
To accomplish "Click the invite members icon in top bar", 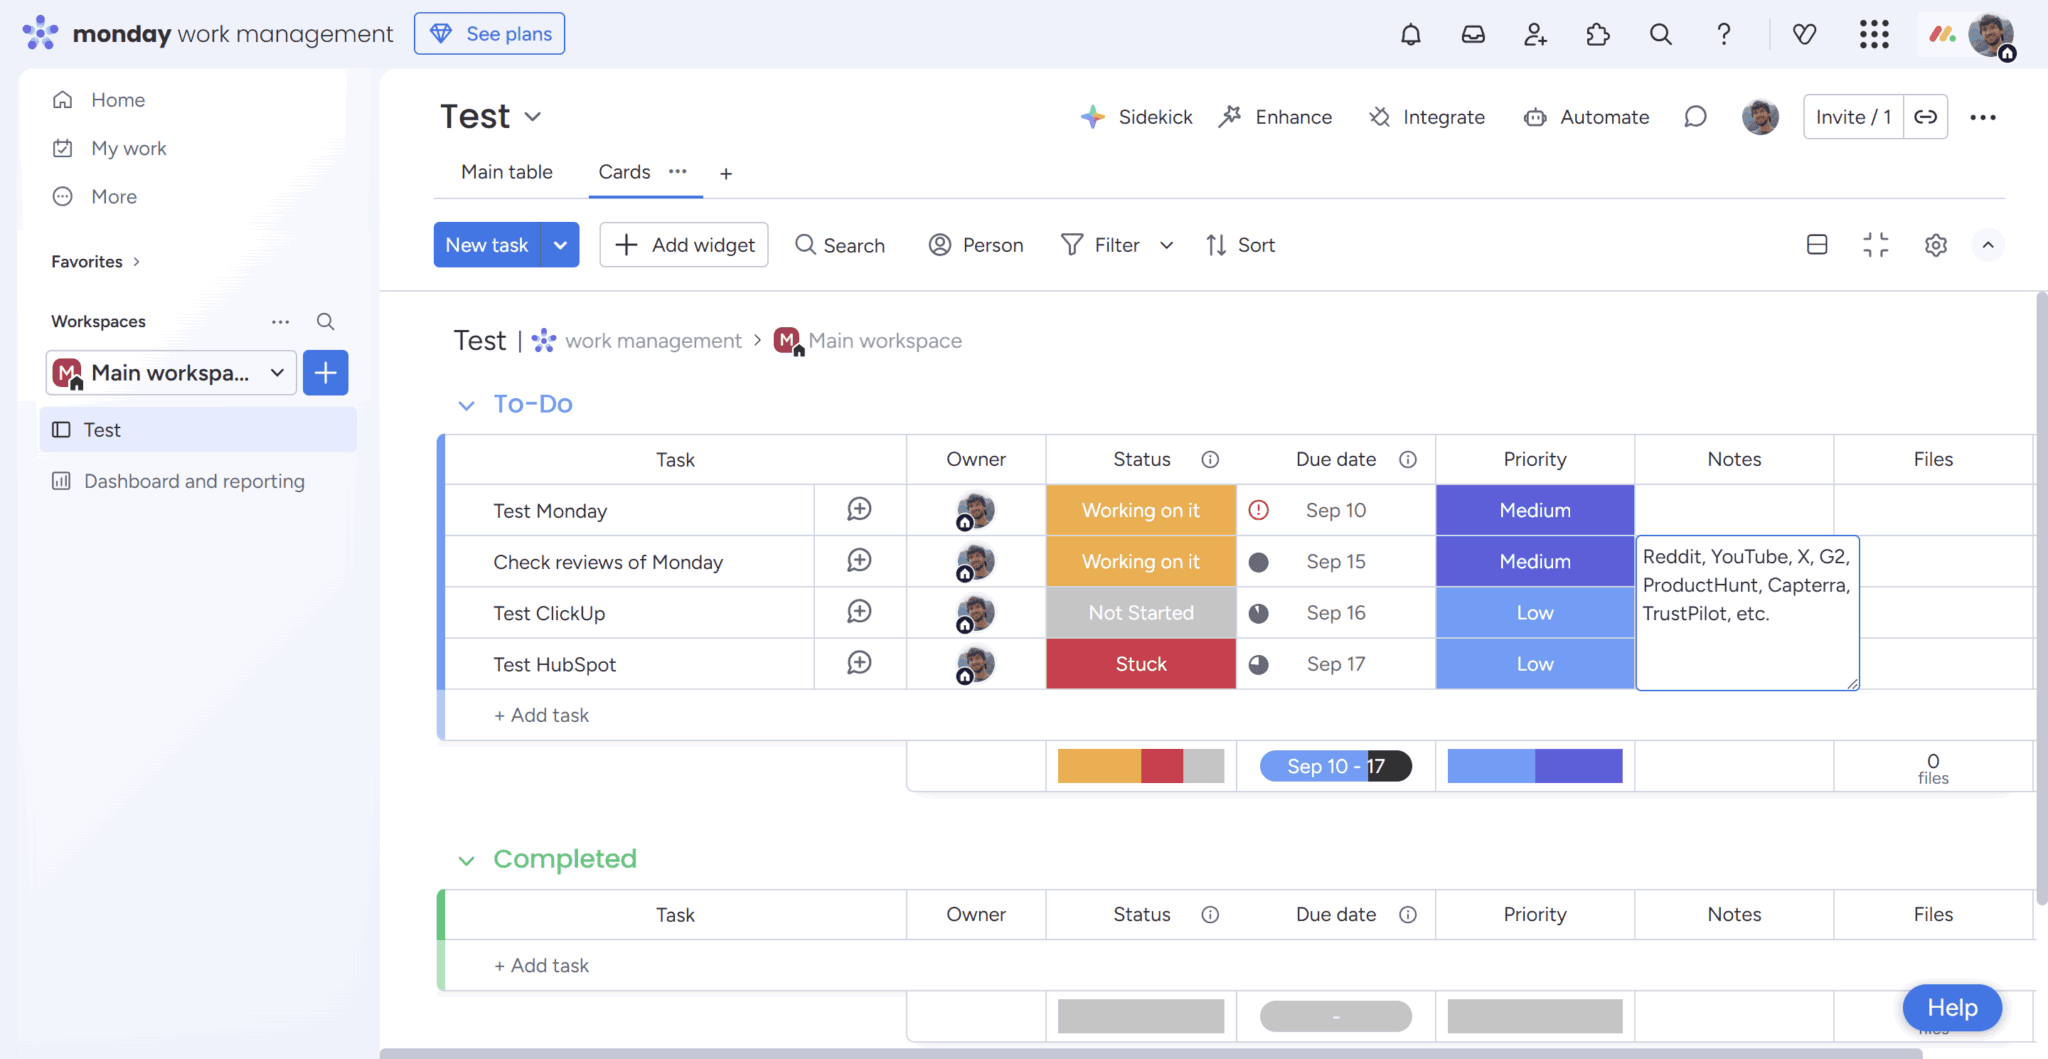I will [x=1535, y=34].
